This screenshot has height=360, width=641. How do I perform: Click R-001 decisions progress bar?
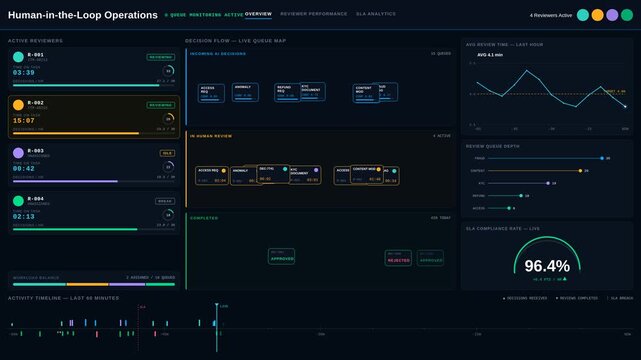[94, 85]
